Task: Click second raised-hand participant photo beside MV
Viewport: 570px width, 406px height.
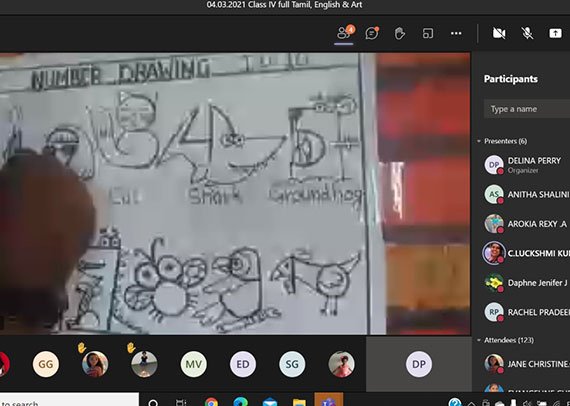Action: (x=144, y=364)
